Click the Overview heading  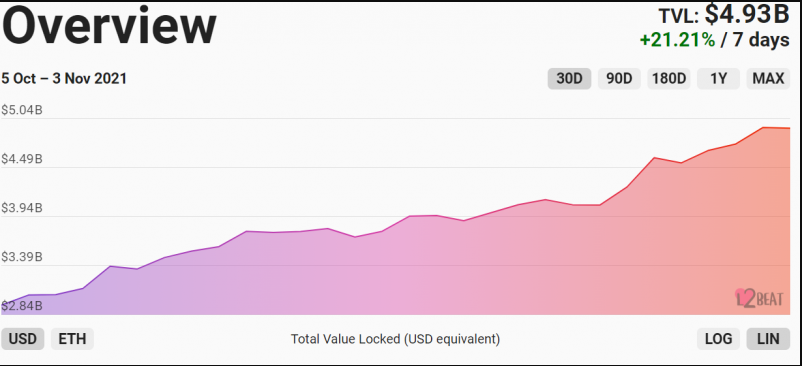[109, 25]
